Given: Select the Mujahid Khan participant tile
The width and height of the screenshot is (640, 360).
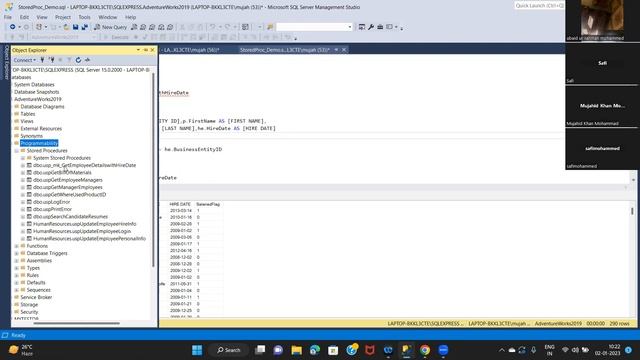Looking at the screenshot, I should click(602, 106).
